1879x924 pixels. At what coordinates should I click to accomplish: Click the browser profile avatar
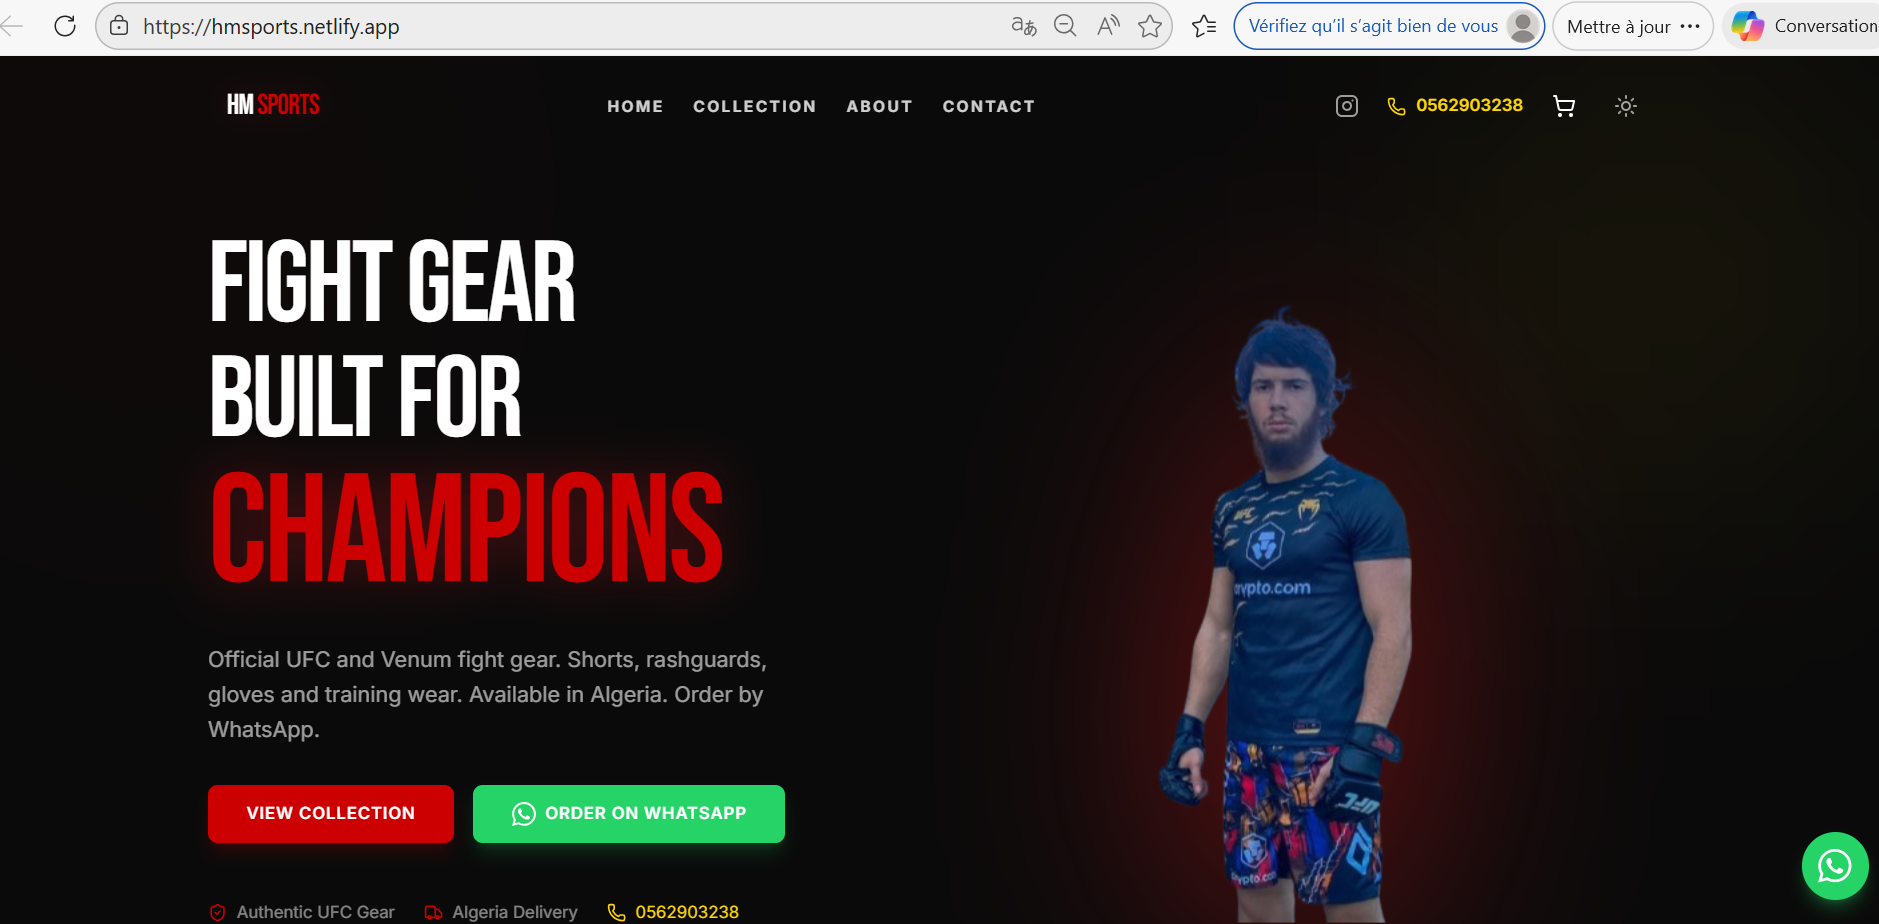click(1522, 26)
